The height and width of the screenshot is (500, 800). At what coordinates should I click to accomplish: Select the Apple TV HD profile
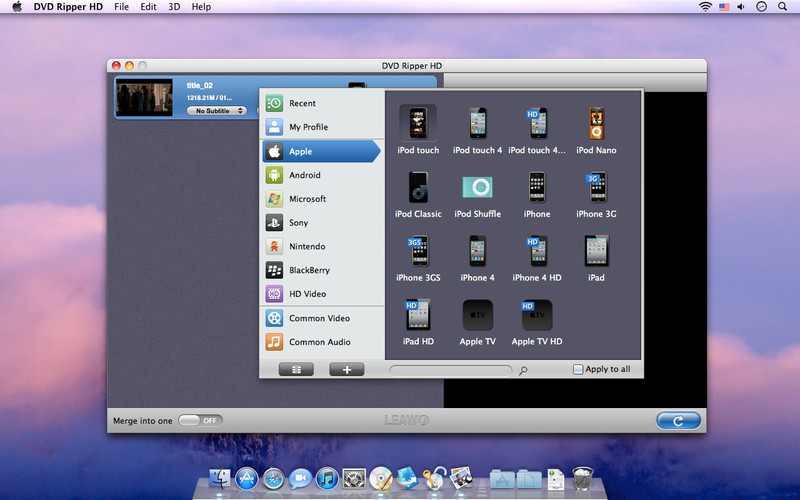(x=537, y=316)
